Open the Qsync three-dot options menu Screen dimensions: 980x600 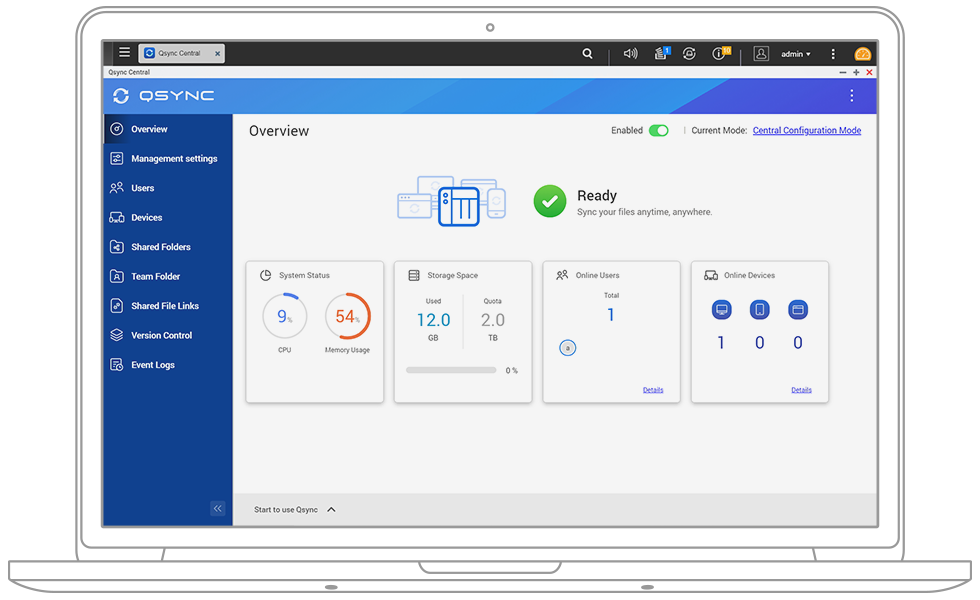click(852, 95)
